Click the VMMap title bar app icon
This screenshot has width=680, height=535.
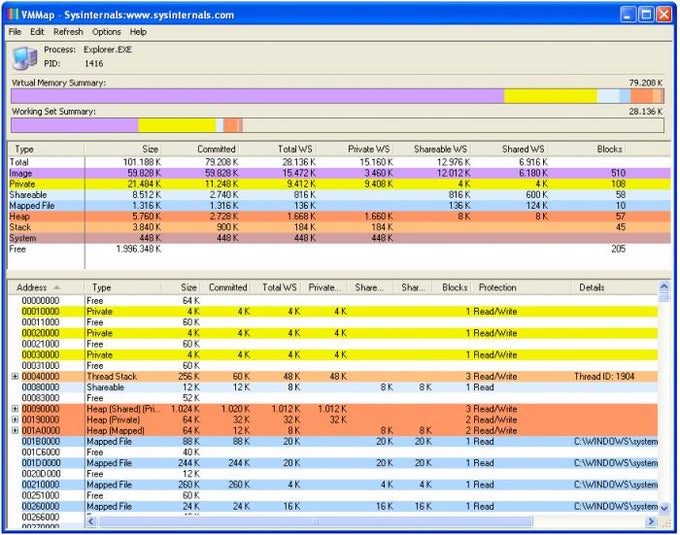coord(13,15)
